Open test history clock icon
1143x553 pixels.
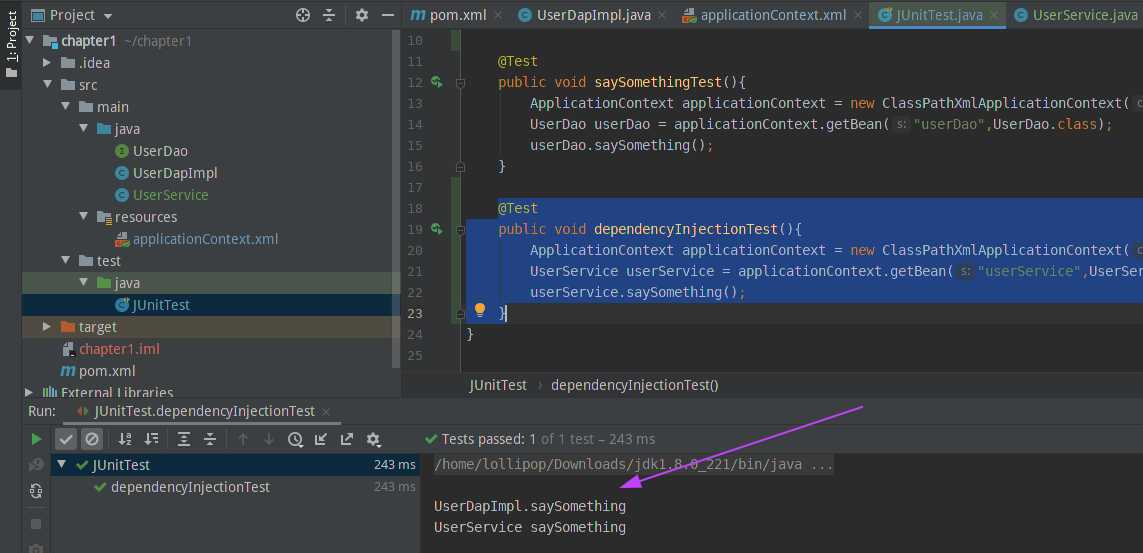pyautogui.click(x=294, y=439)
